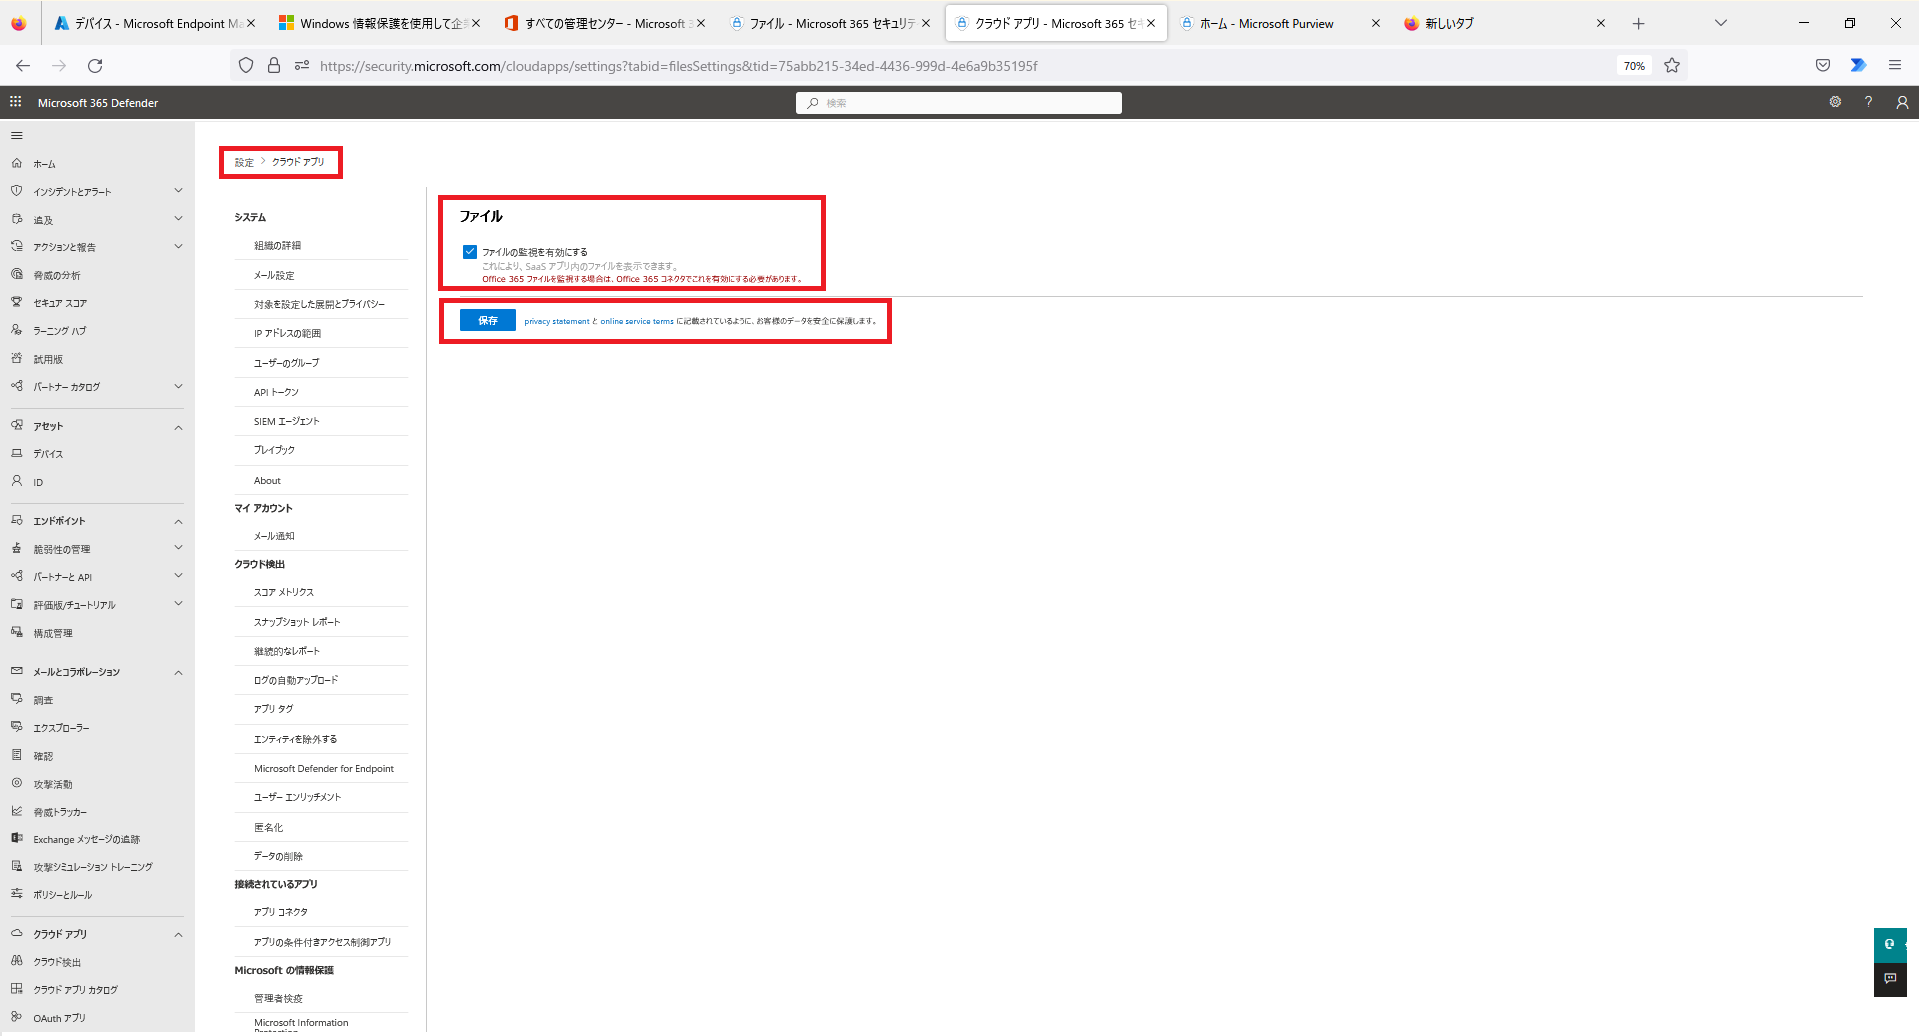Click the Exchange メッセージの追跡 icon

17,838
